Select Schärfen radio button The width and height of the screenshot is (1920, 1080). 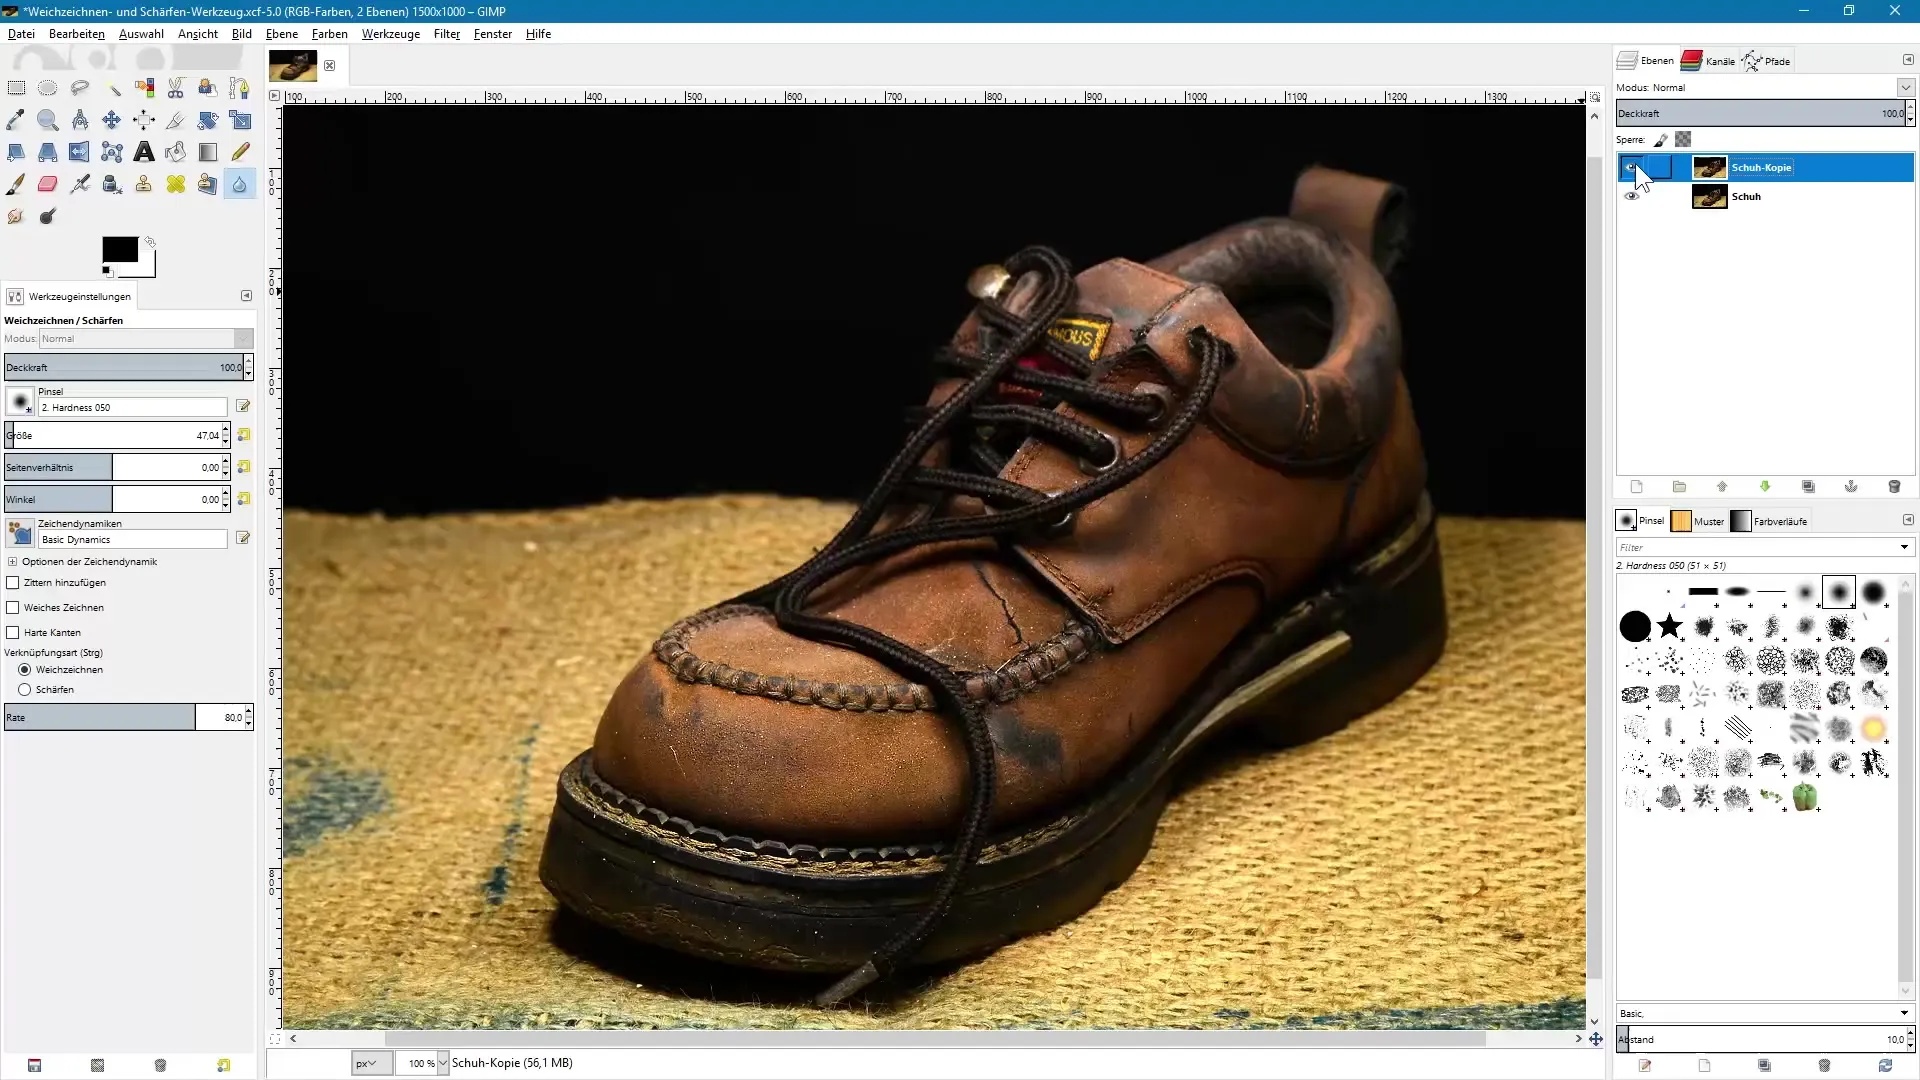tap(25, 690)
